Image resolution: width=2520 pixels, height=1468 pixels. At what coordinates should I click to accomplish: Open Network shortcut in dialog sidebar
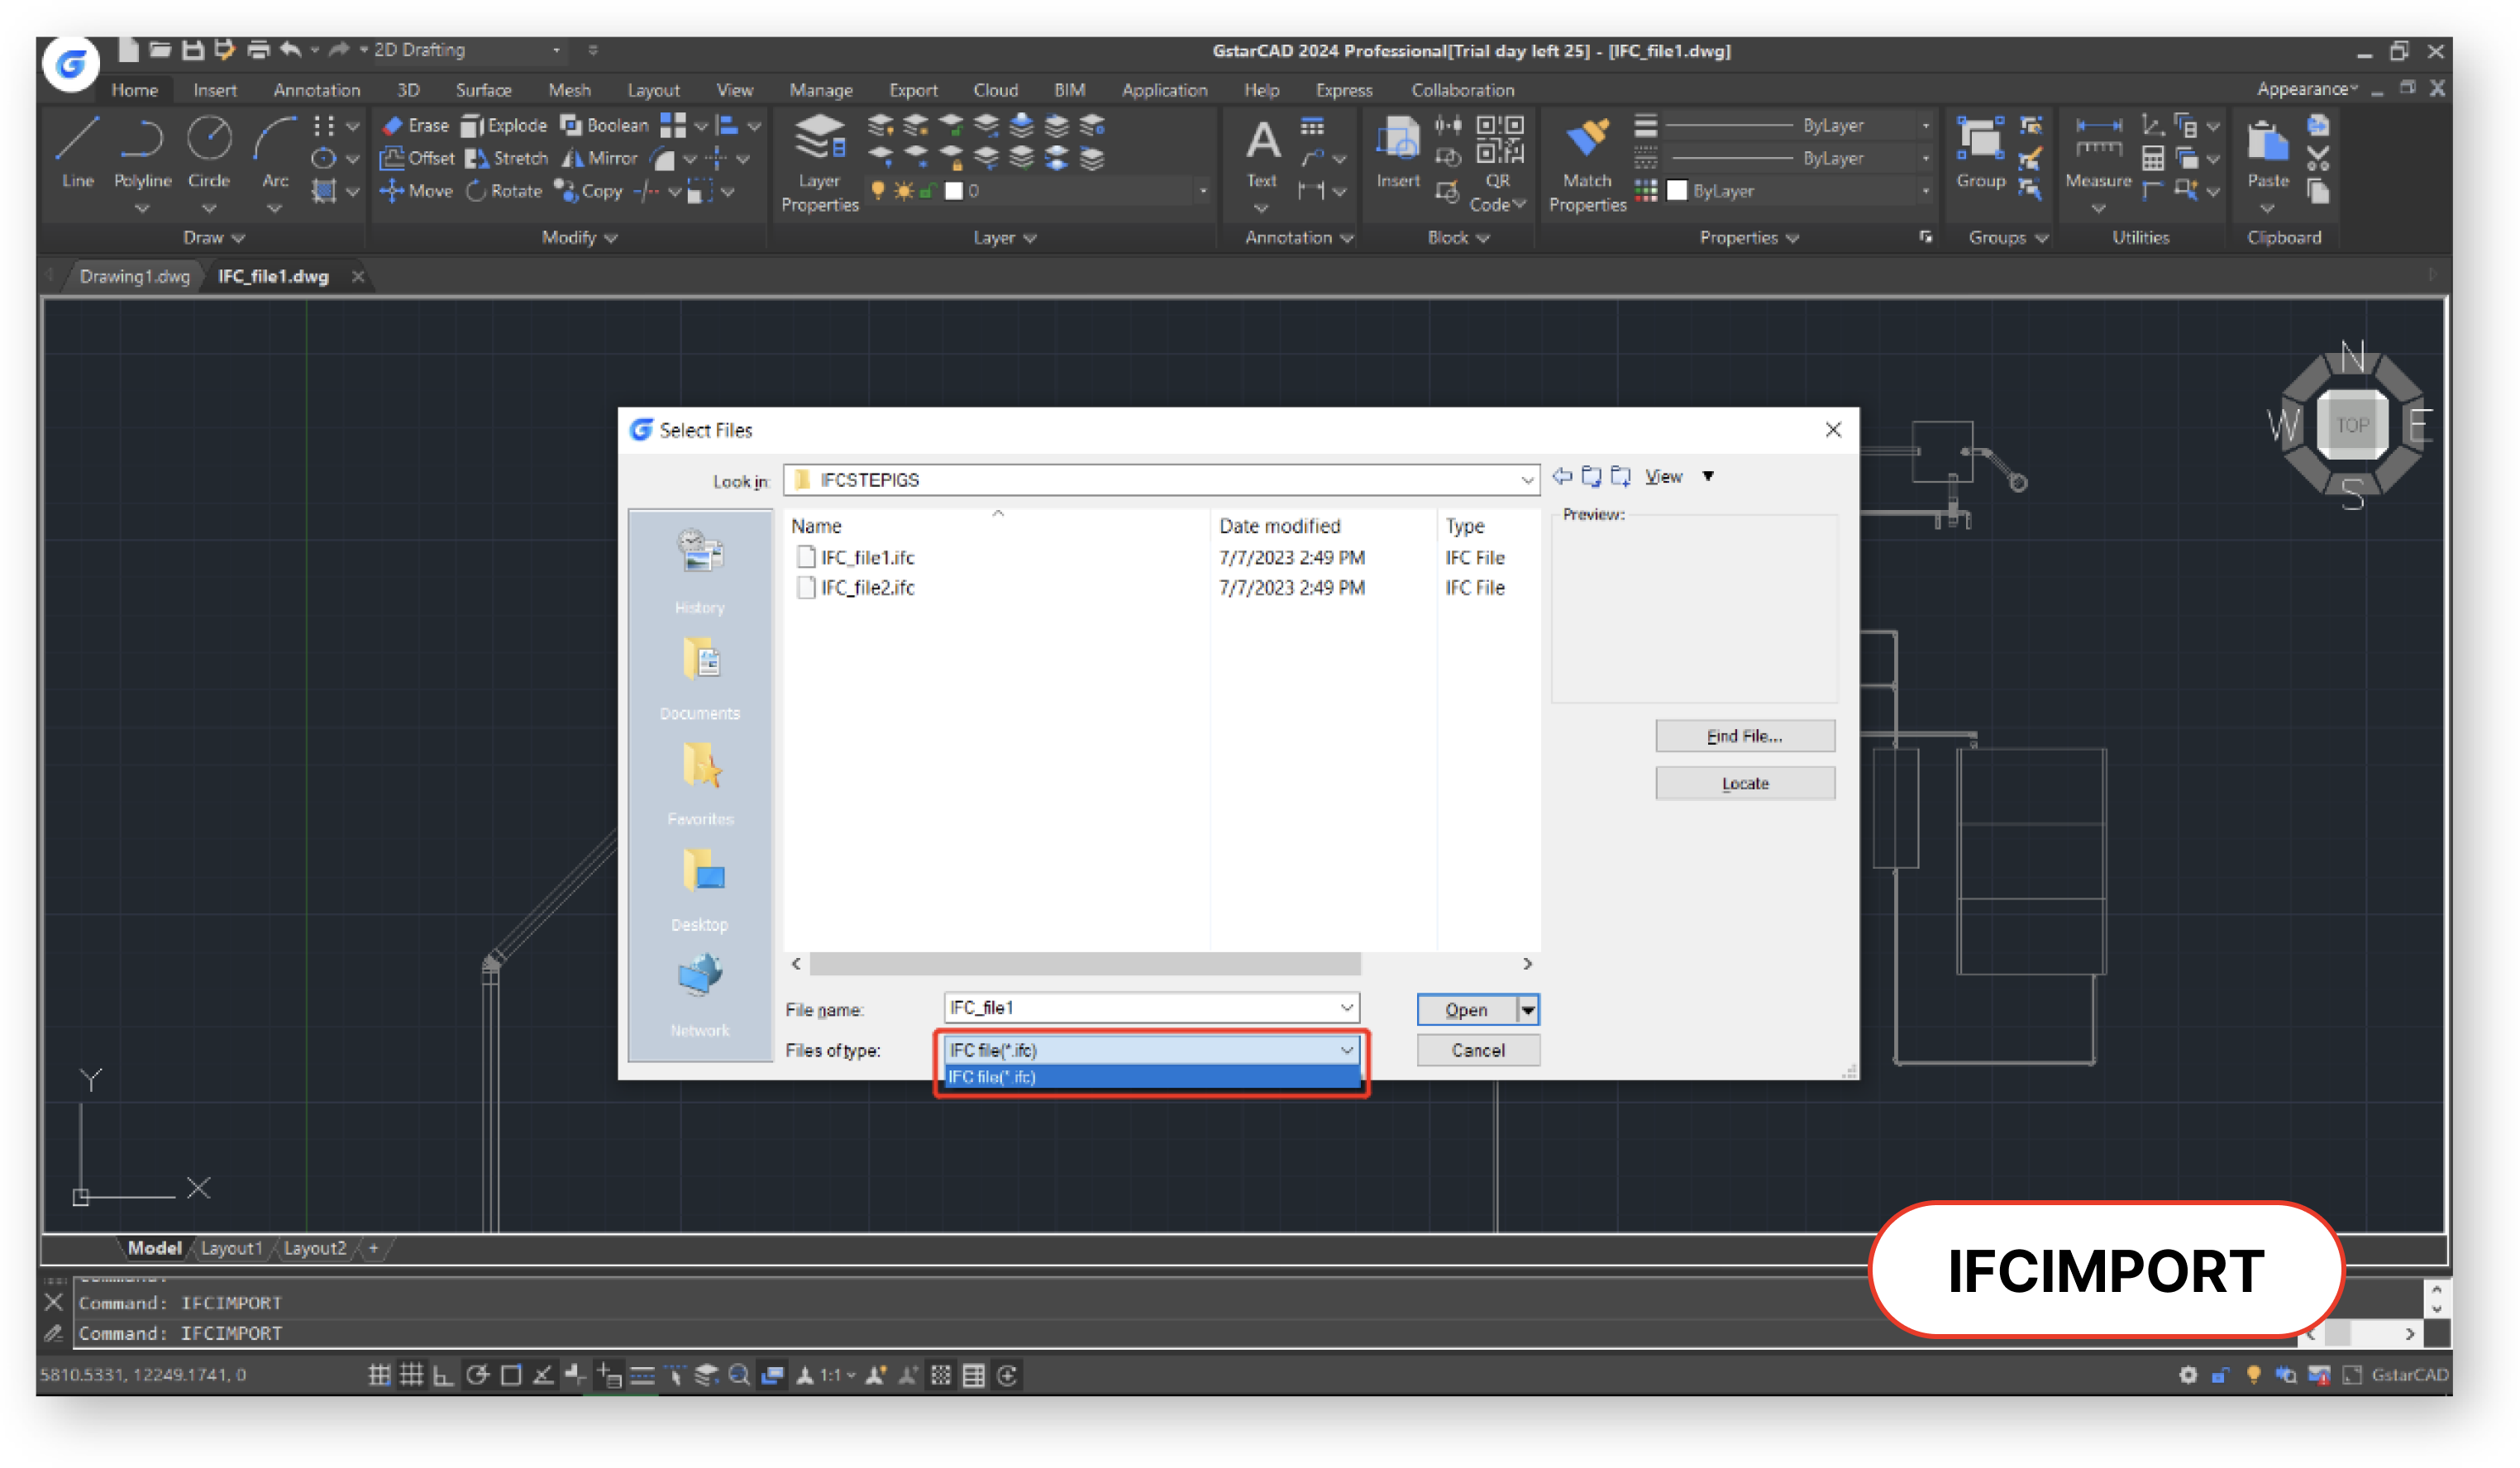700,995
